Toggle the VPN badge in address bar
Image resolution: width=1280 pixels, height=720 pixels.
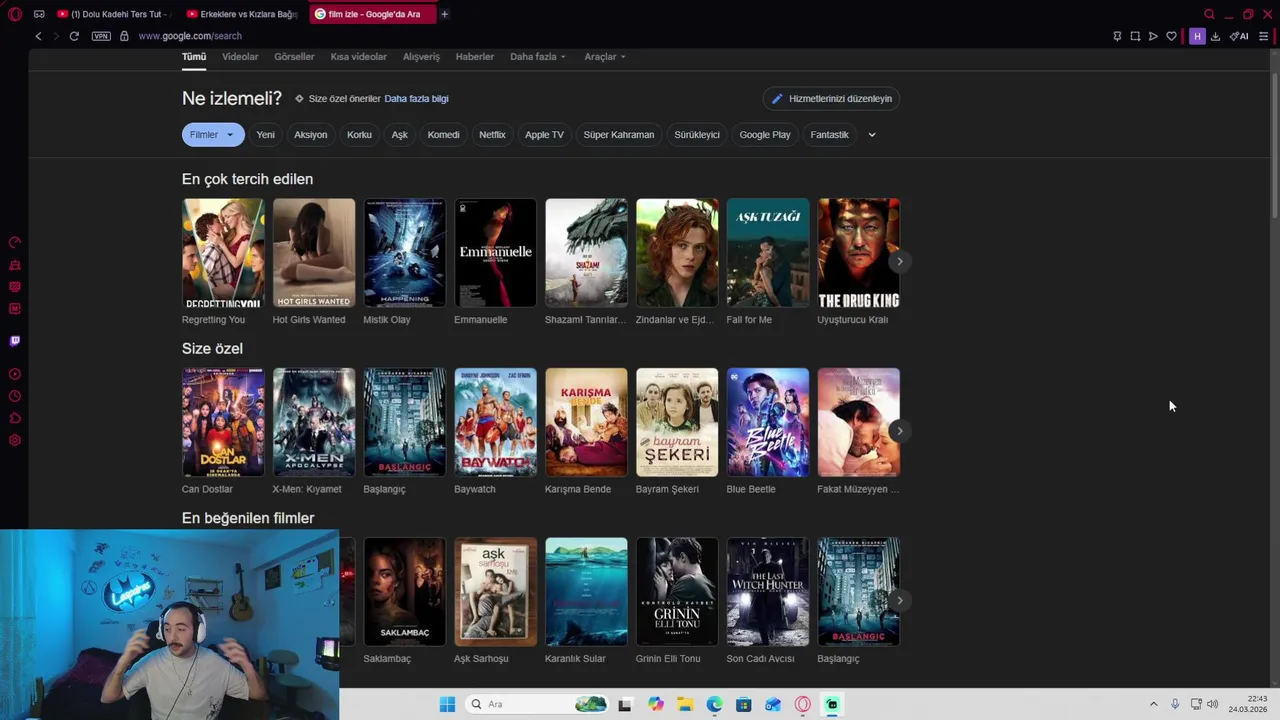[x=101, y=36]
